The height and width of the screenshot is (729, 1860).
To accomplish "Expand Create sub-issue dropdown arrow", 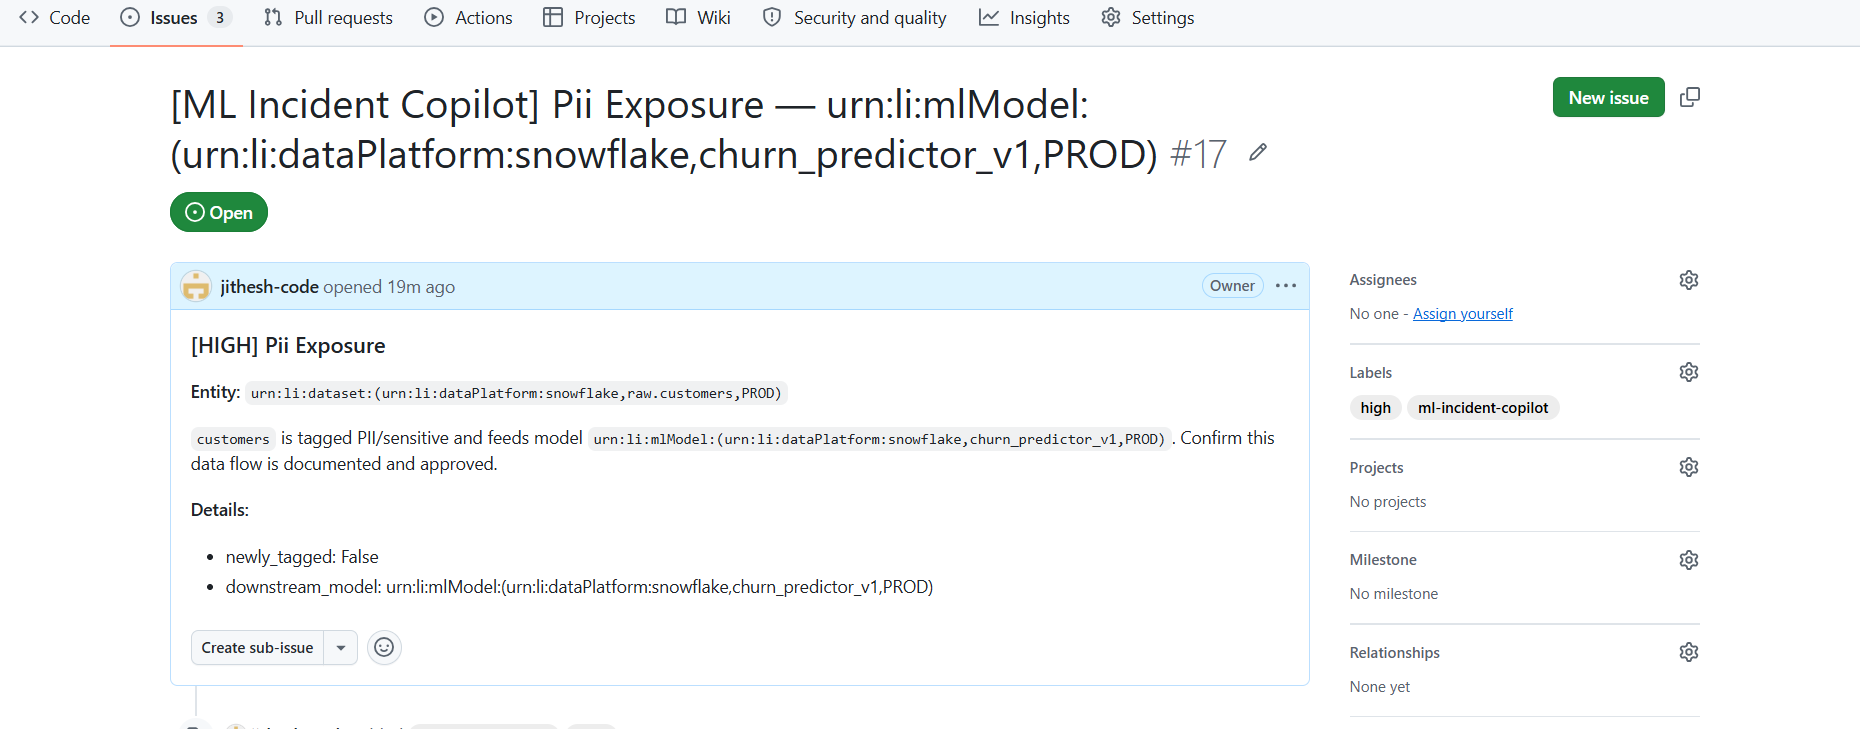I will click(x=341, y=648).
